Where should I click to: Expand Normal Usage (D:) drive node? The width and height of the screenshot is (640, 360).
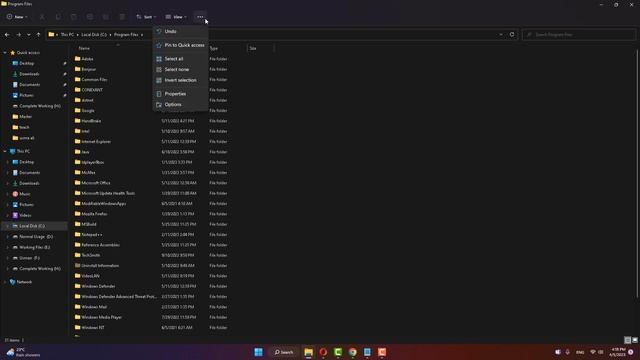(7, 237)
